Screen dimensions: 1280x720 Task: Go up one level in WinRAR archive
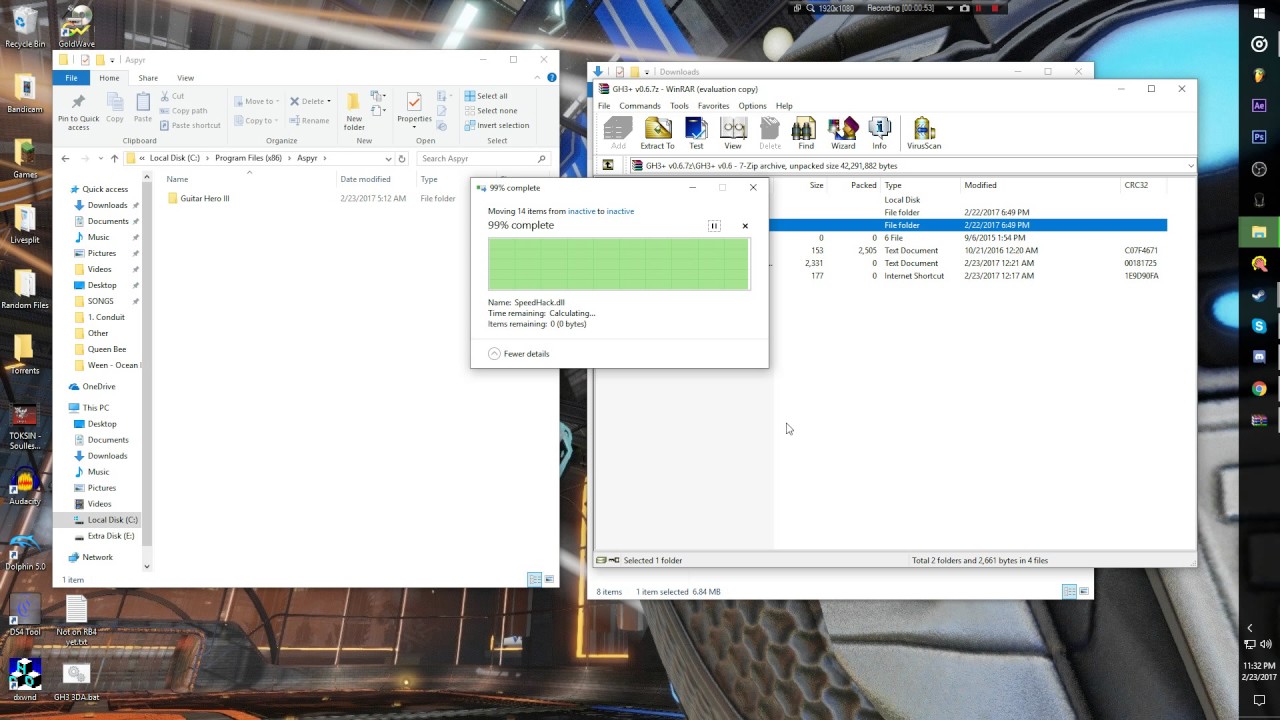607,165
